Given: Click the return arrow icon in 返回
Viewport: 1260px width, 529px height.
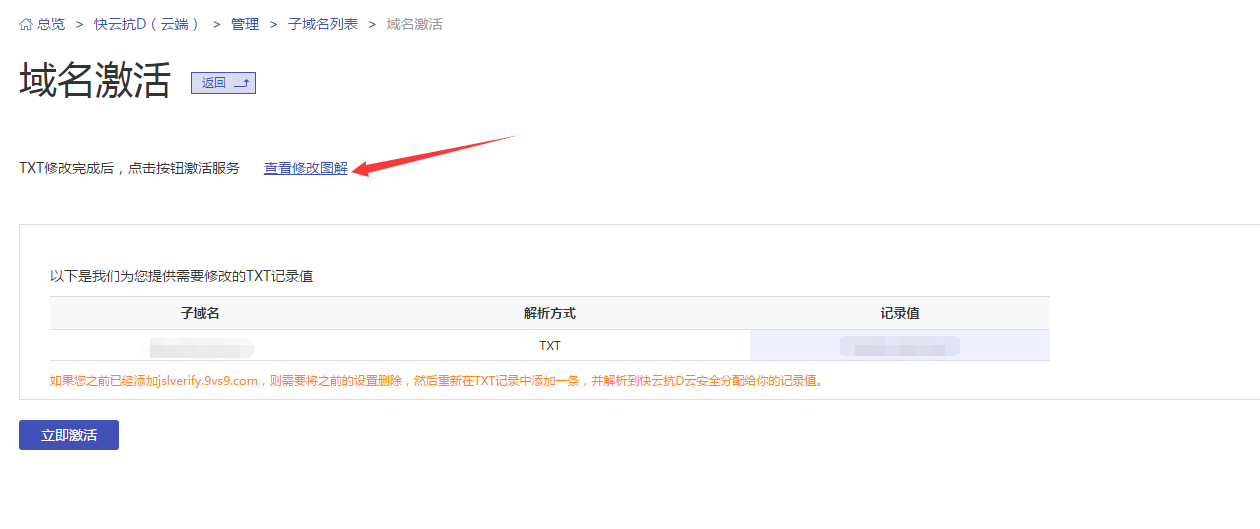Looking at the screenshot, I should (x=241, y=83).
